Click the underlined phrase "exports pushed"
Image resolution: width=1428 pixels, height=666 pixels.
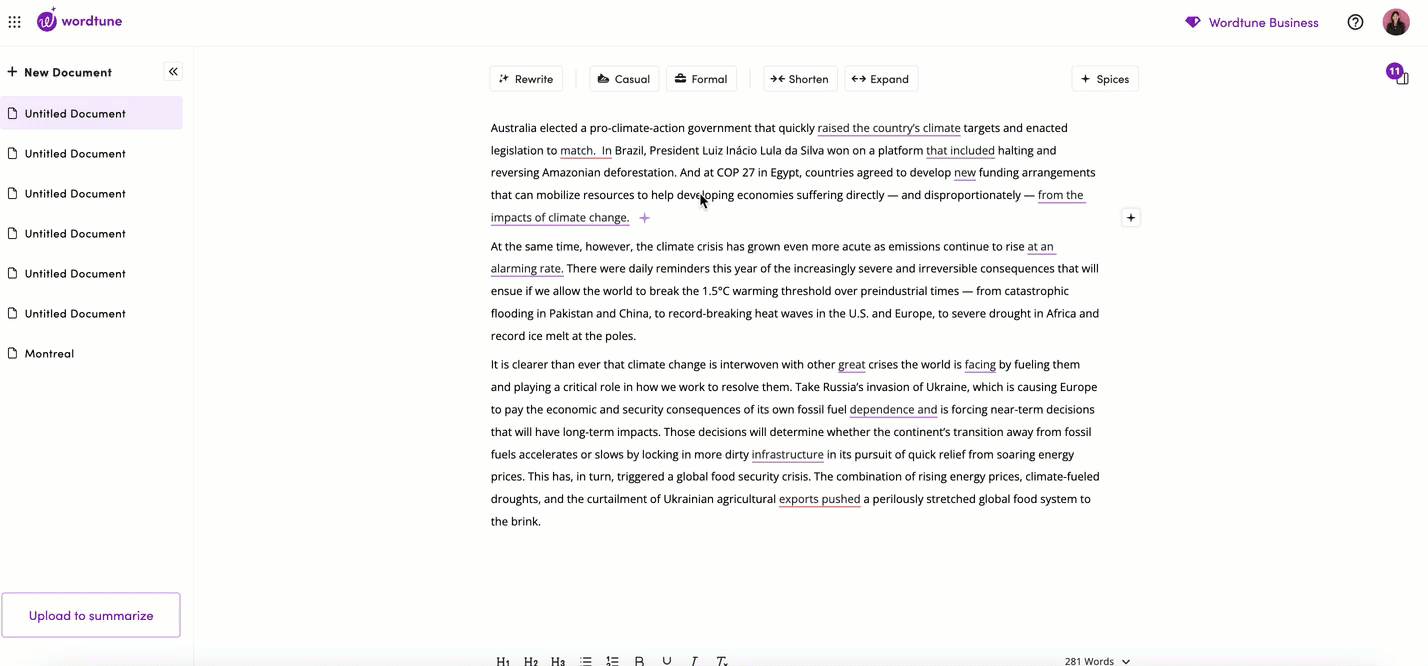coord(819,499)
